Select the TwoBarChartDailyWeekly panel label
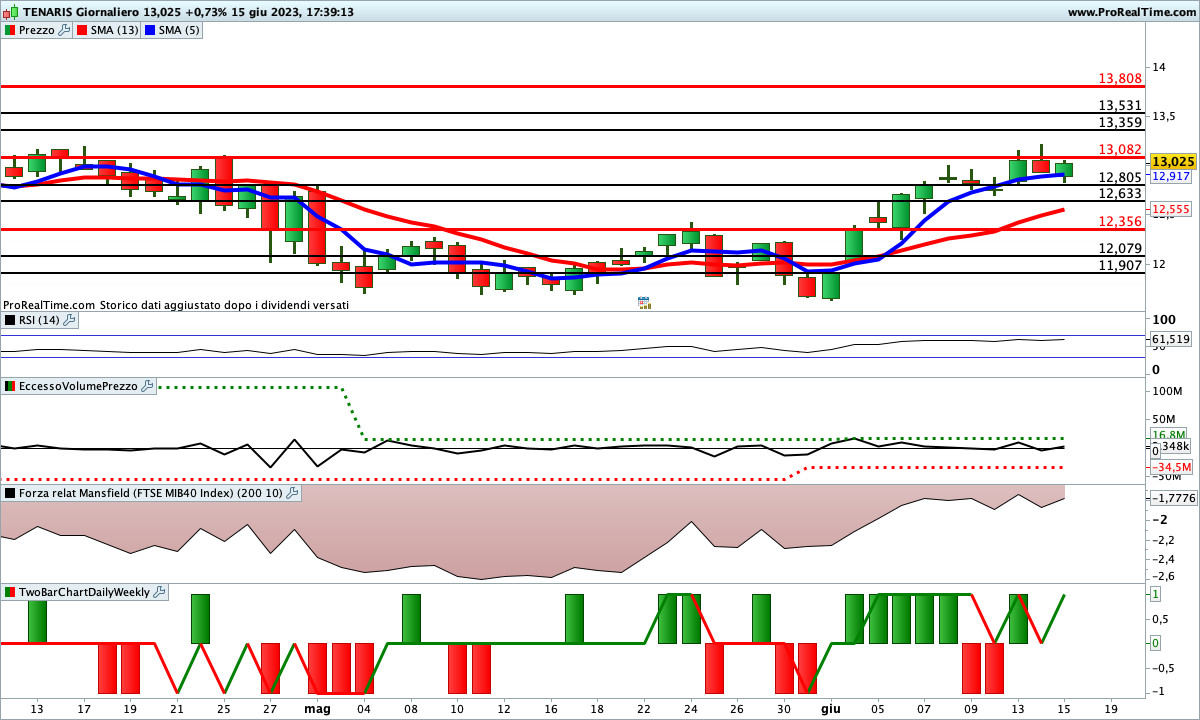1200x720 pixels. tap(85, 592)
